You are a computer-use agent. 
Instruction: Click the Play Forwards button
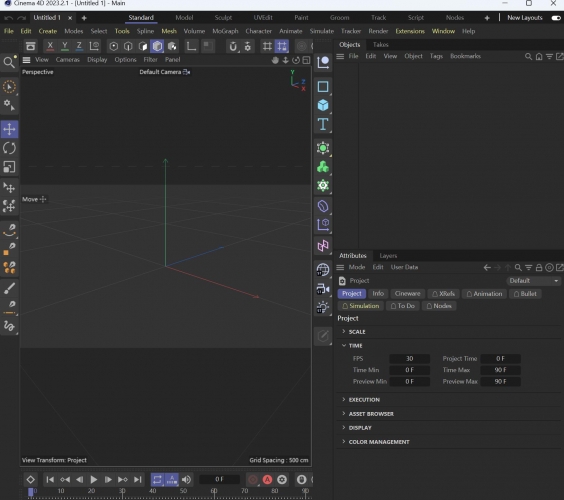[x=94, y=479]
